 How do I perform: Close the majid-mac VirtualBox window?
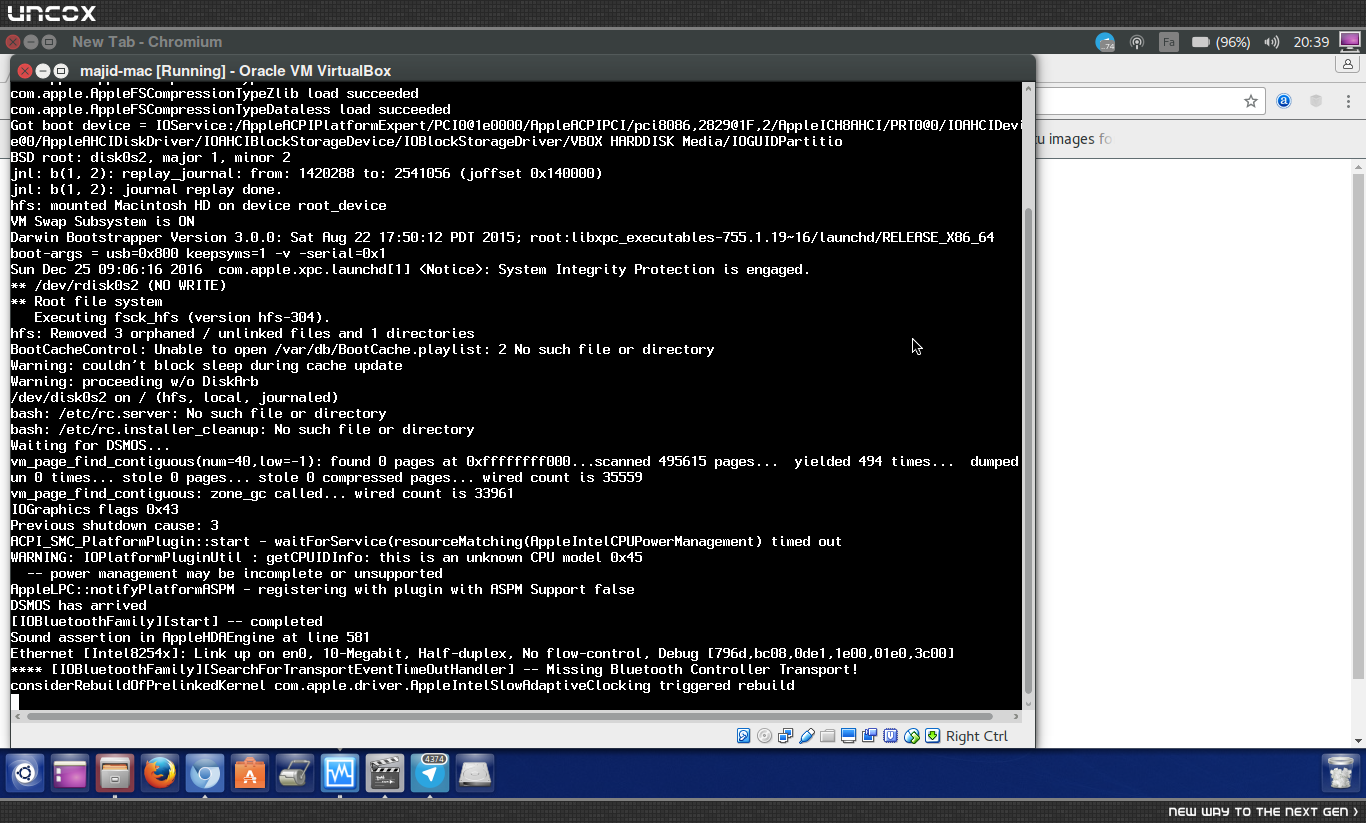(24, 70)
